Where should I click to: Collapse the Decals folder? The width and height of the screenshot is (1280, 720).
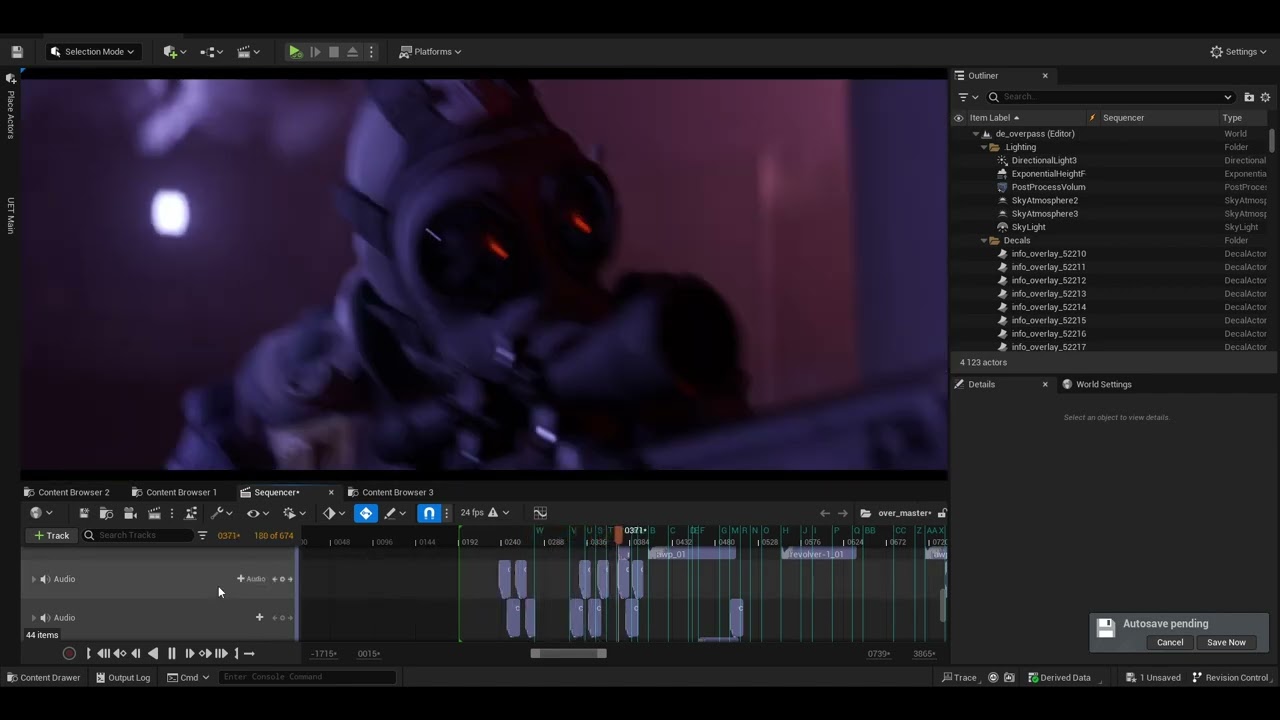click(984, 241)
